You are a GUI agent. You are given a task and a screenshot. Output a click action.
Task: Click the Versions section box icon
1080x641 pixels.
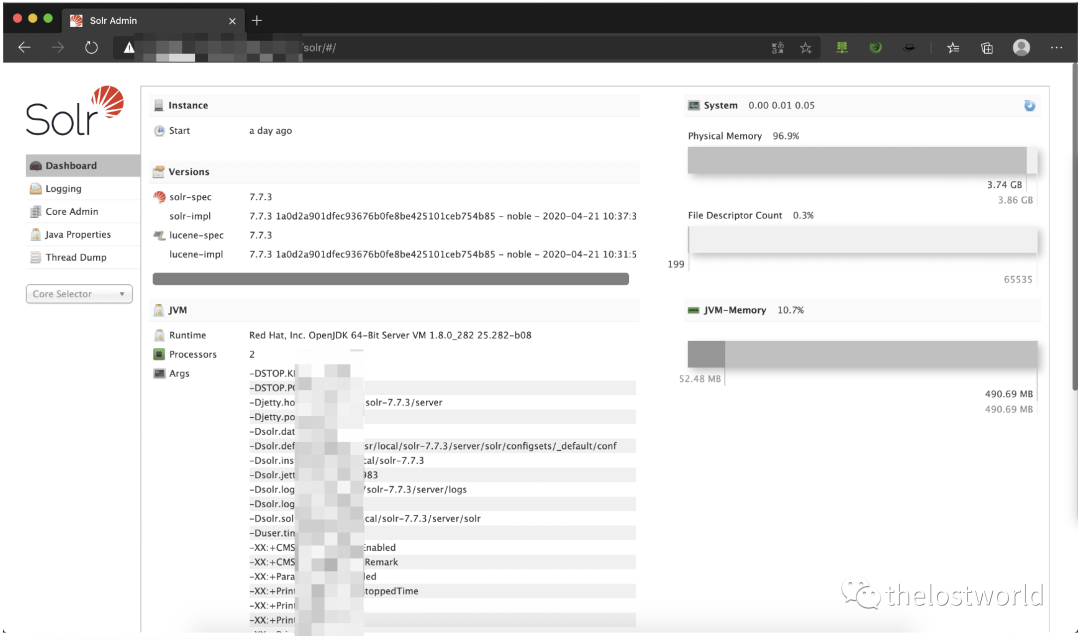pos(158,171)
